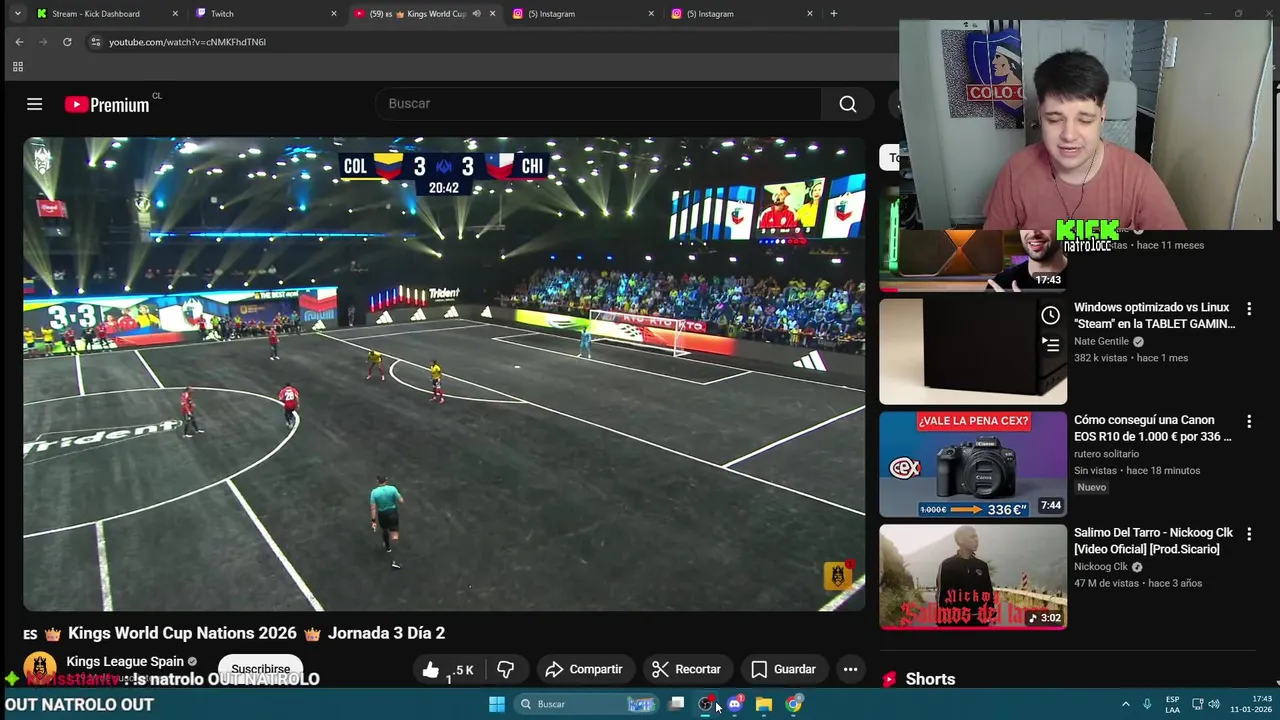Image resolution: width=1280 pixels, height=720 pixels.
Task: Click the Kings League watermark in player
Action: [x=837, y=575]
